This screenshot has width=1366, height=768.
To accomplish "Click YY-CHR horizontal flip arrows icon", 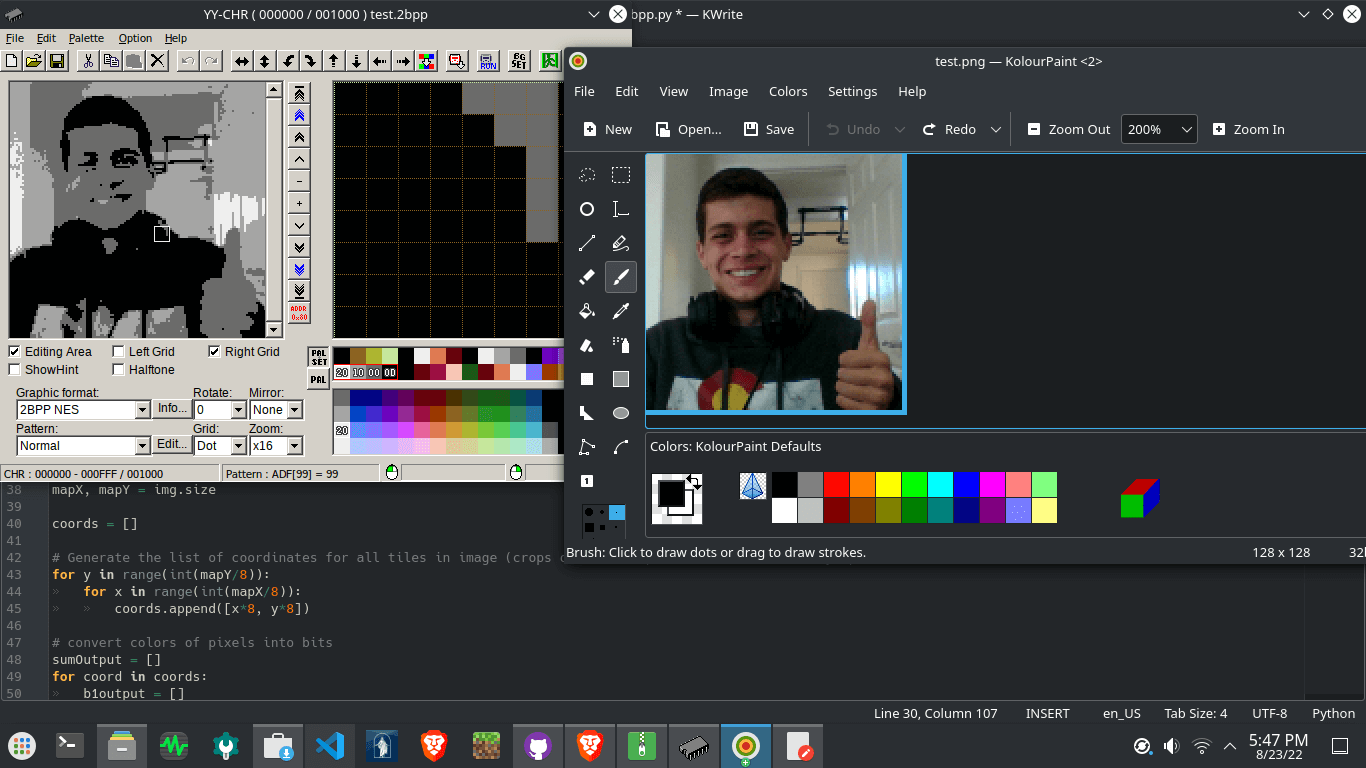I will [242, 61].
